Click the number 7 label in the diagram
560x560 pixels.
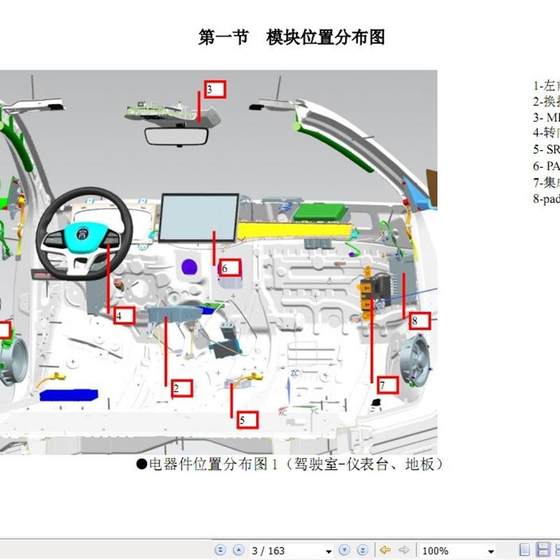(388, 385)
